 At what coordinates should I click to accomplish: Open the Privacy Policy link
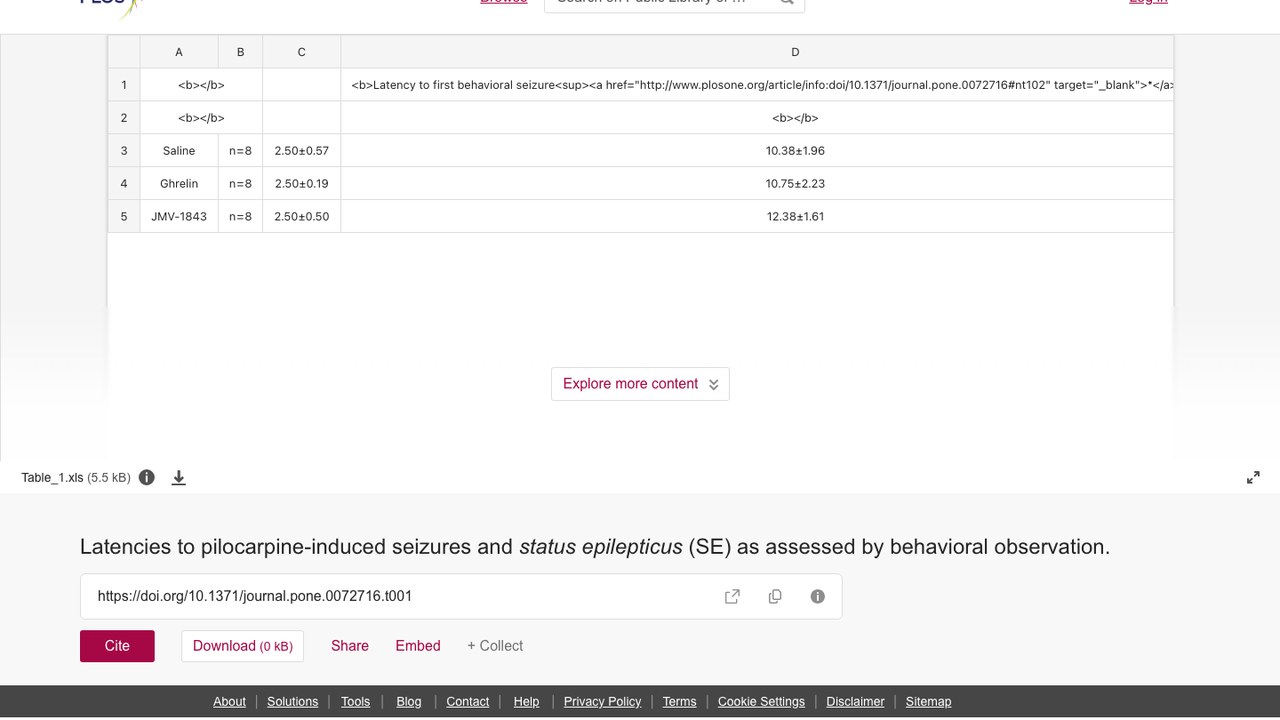(602, 701)
